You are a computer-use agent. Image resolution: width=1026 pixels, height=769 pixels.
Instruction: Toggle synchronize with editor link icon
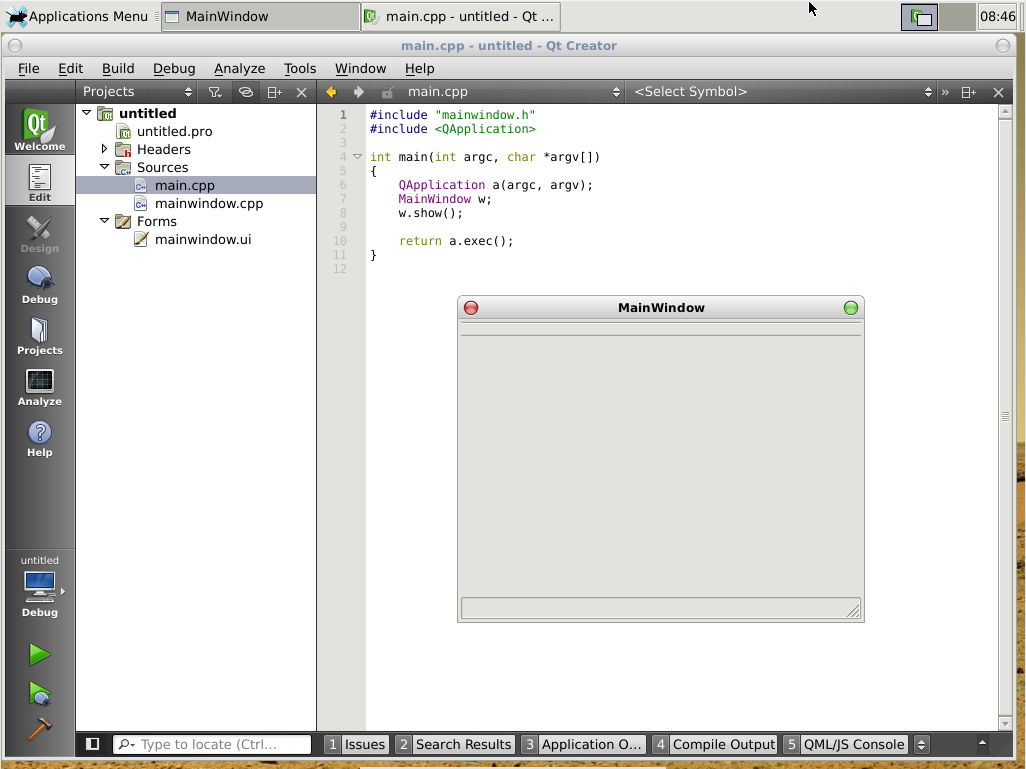pyautogui.click(x=245, y=92)
